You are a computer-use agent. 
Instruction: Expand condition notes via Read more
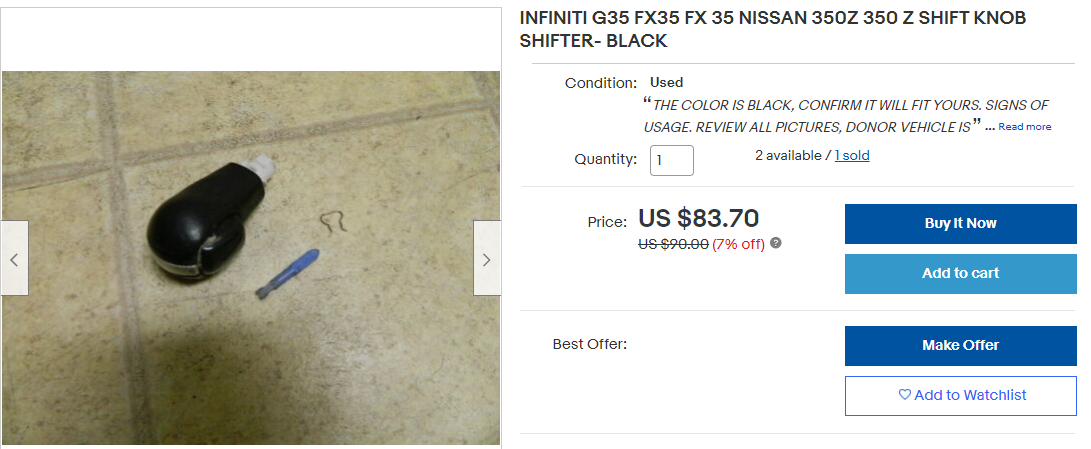1024,127
